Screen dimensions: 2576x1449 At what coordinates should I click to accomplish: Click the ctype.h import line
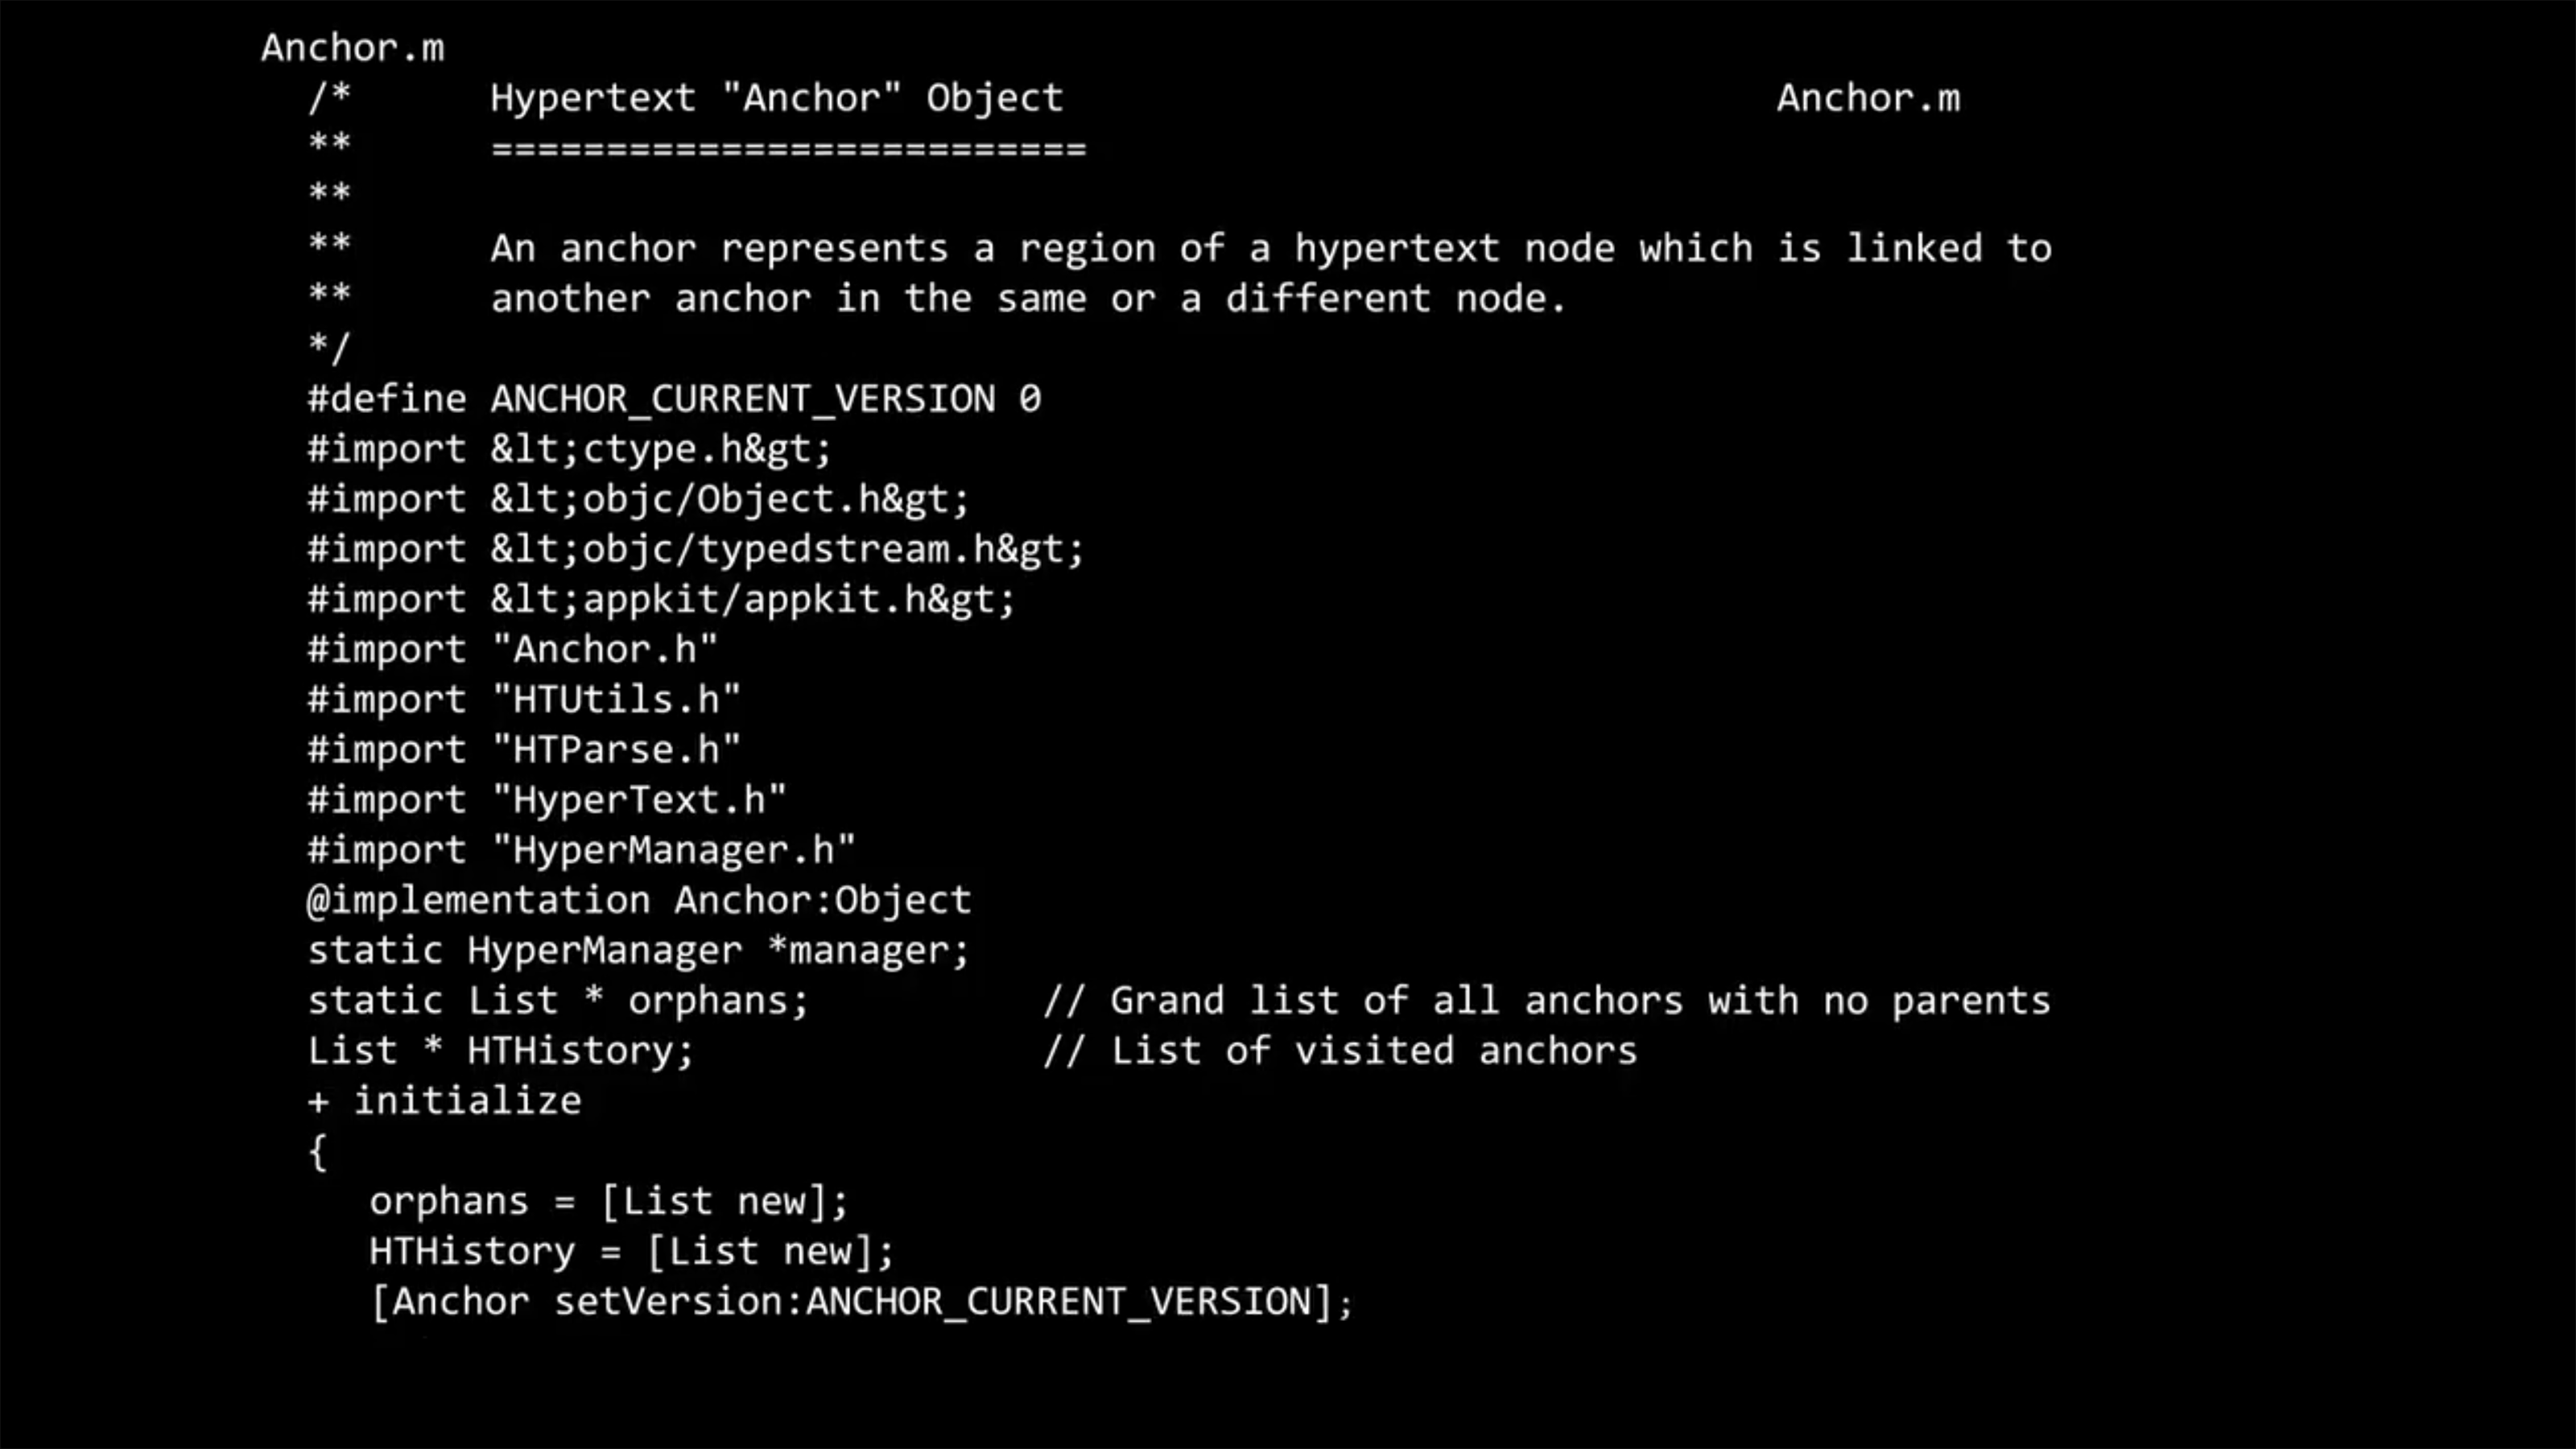[x=569, y=449]
